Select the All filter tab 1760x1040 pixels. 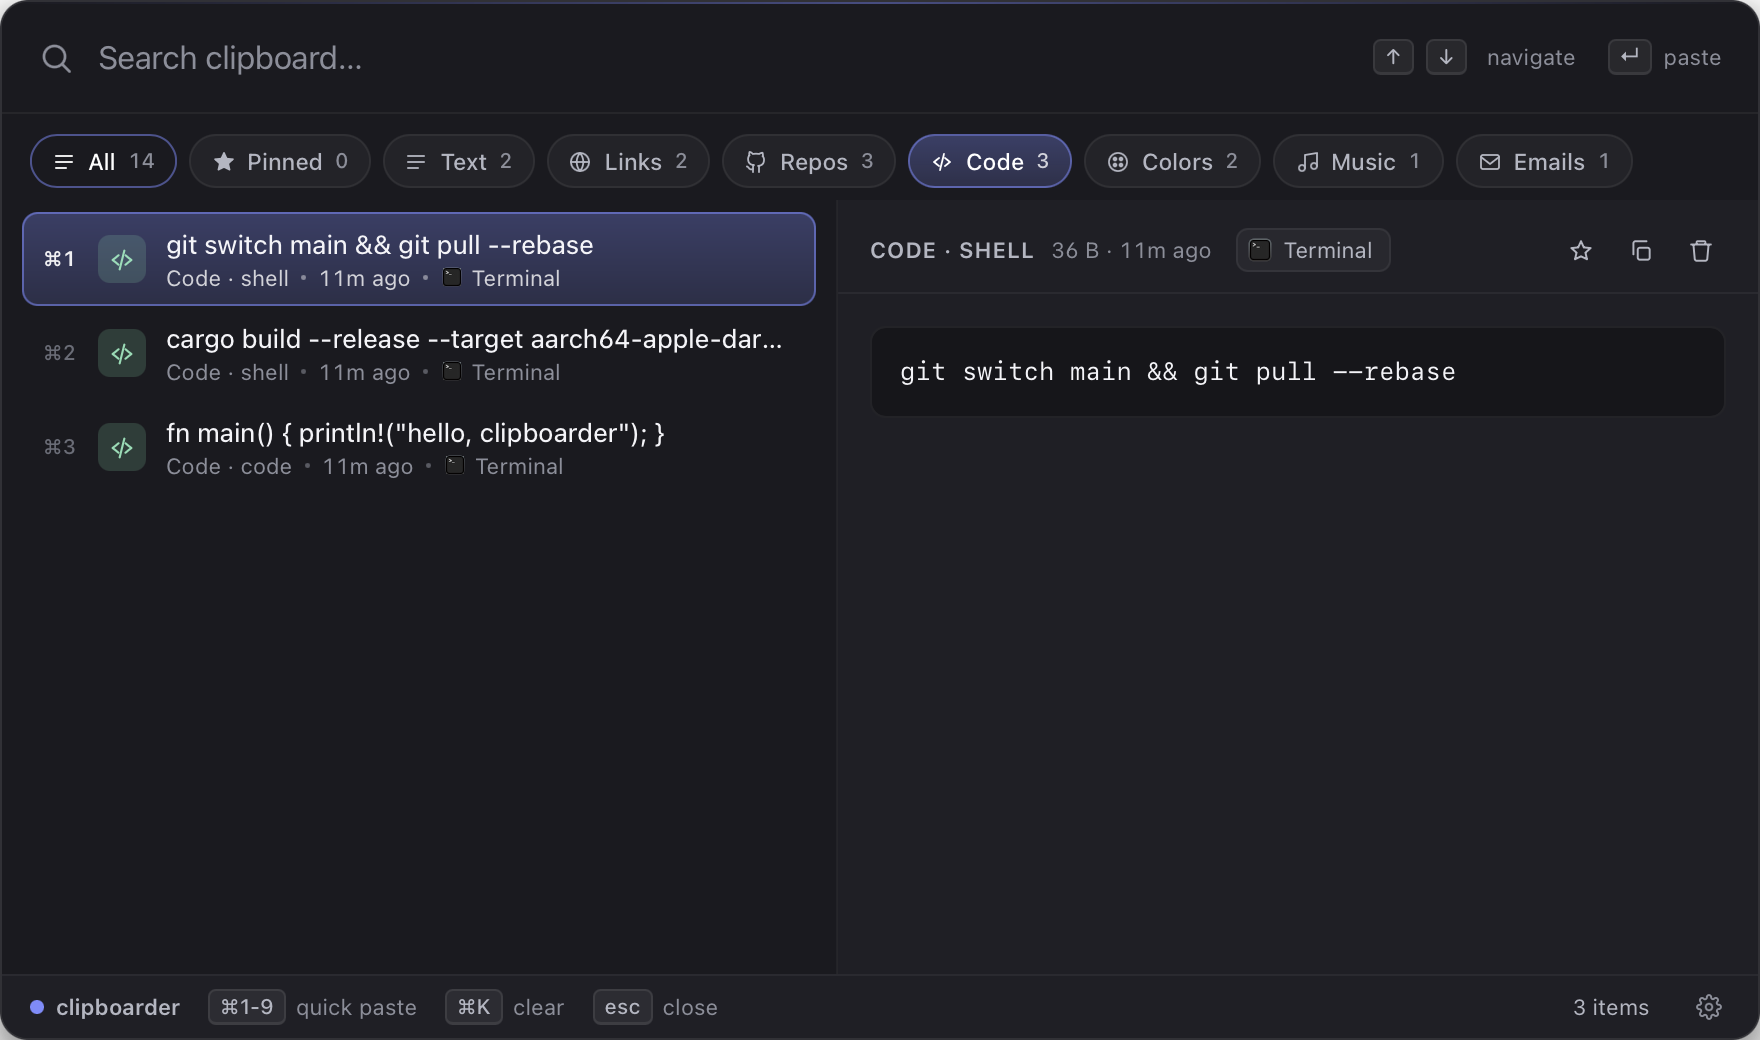(x=104, y=161)
